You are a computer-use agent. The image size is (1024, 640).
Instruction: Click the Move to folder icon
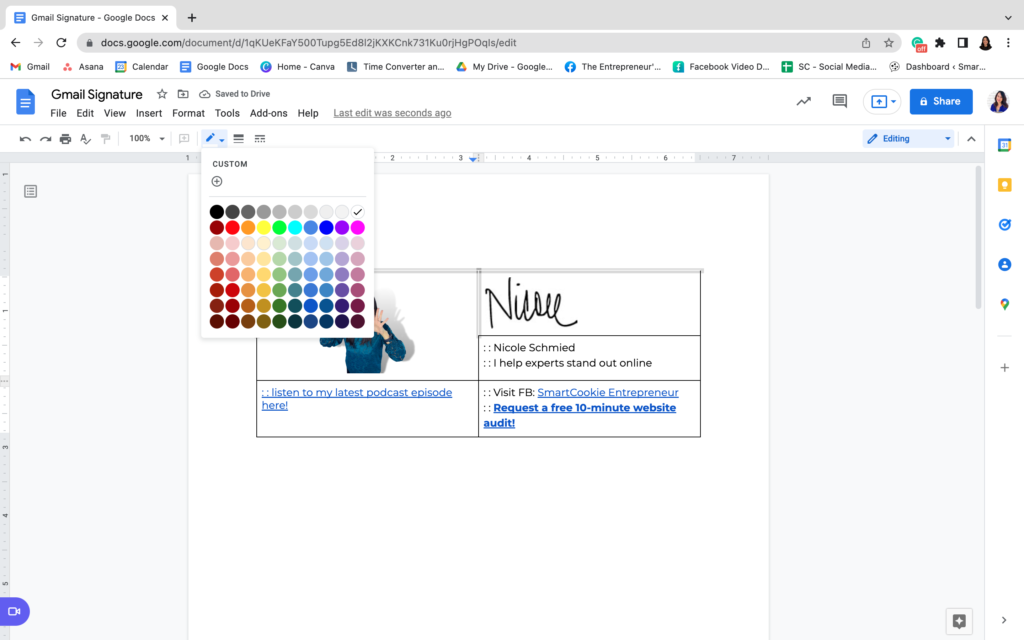click(183, 94)
